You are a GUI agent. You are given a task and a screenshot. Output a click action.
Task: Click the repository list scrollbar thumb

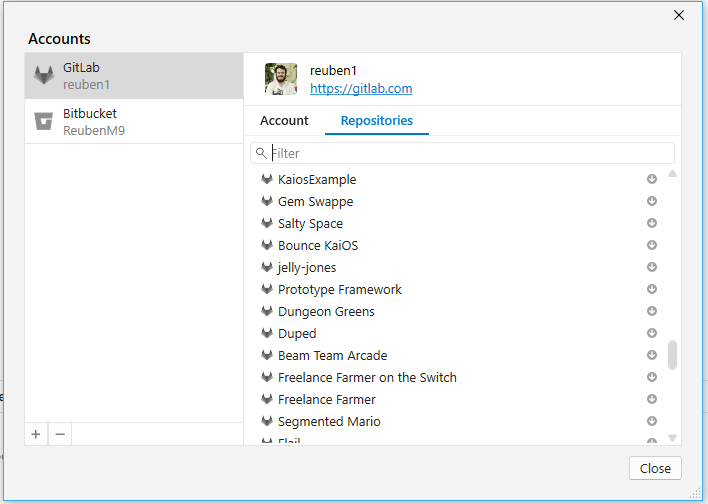pyautogui.click(x=672, y=355)
